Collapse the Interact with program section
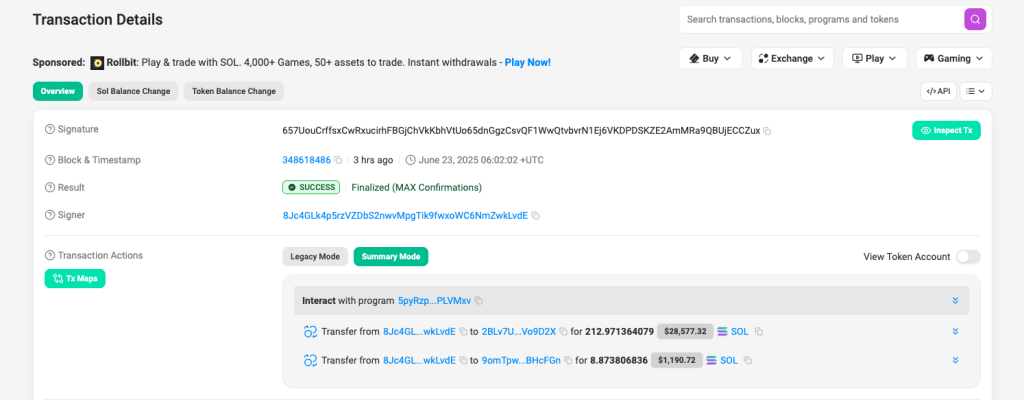Screen dimensions: 1024x400 click(955, 301)
